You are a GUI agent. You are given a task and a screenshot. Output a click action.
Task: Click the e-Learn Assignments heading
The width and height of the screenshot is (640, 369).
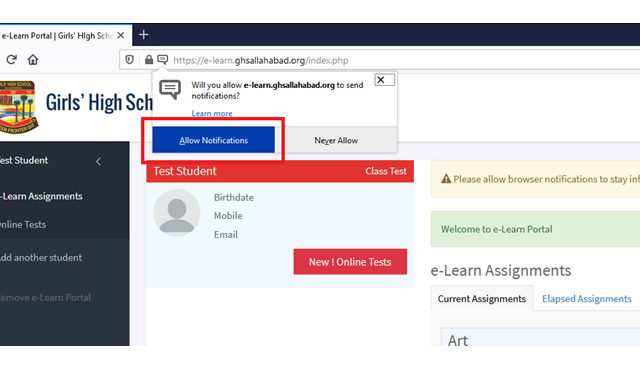501,271
